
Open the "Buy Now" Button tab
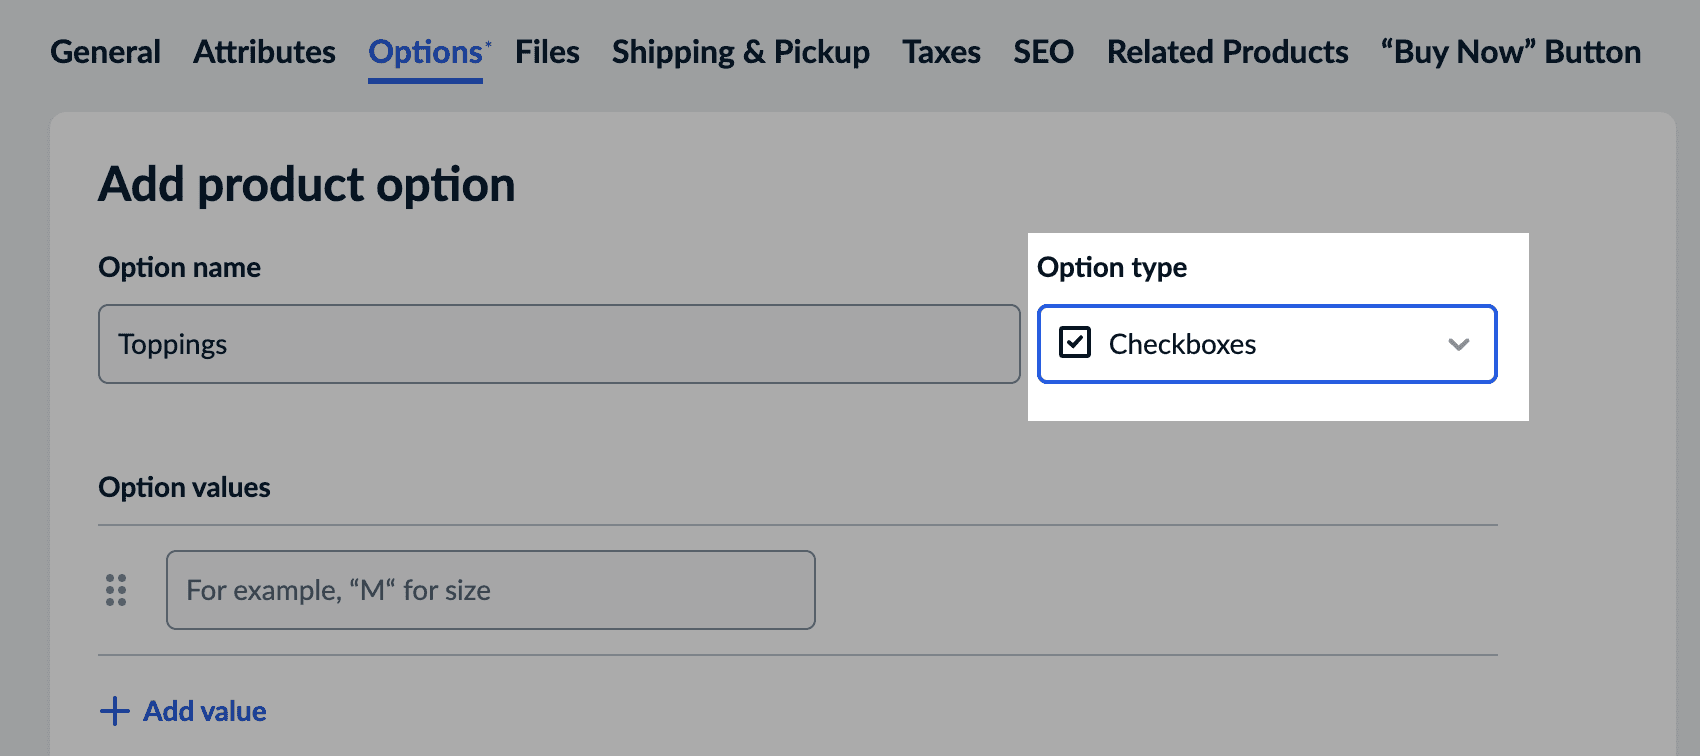tap(1510, 52)
